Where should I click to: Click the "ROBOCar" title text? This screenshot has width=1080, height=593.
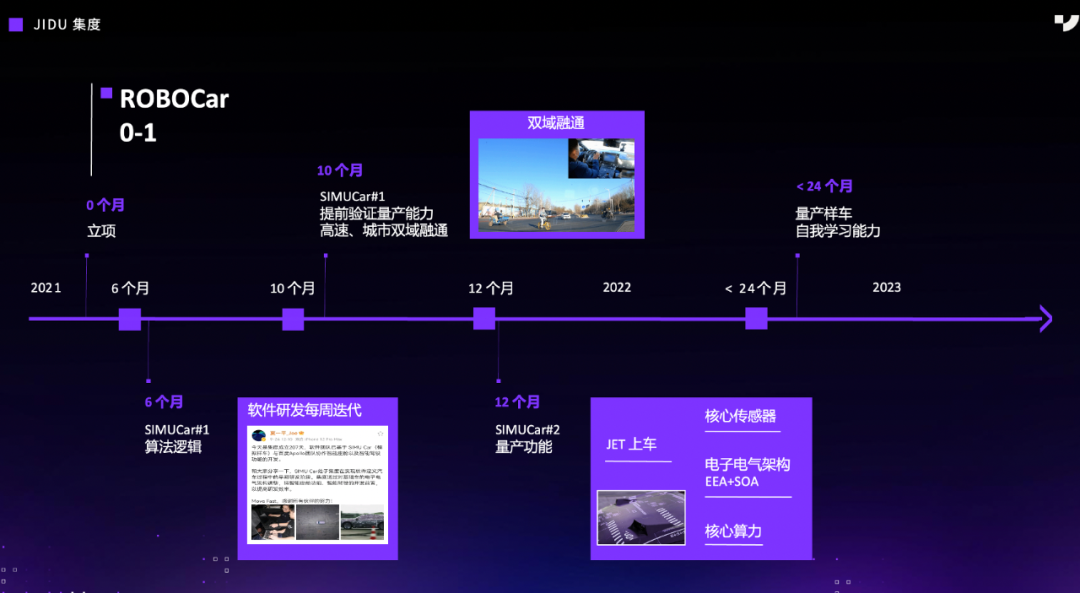point(174,99)
